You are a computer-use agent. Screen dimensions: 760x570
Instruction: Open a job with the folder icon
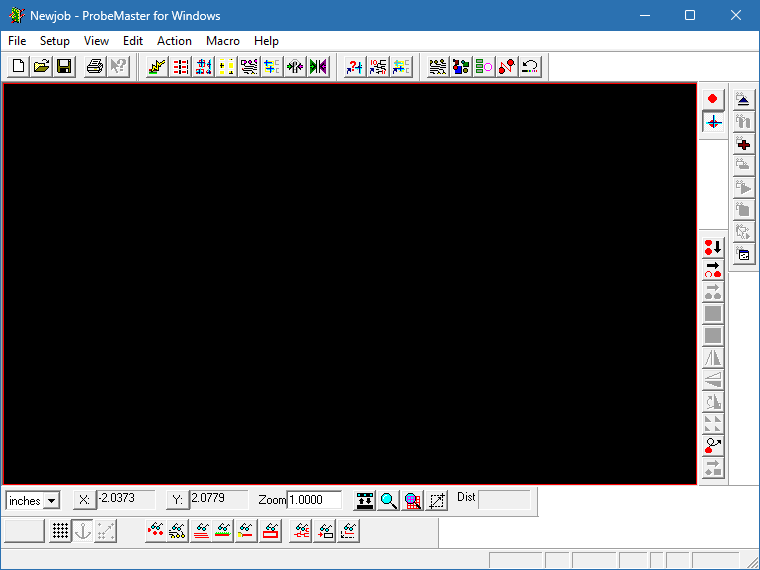coord(41,67)
